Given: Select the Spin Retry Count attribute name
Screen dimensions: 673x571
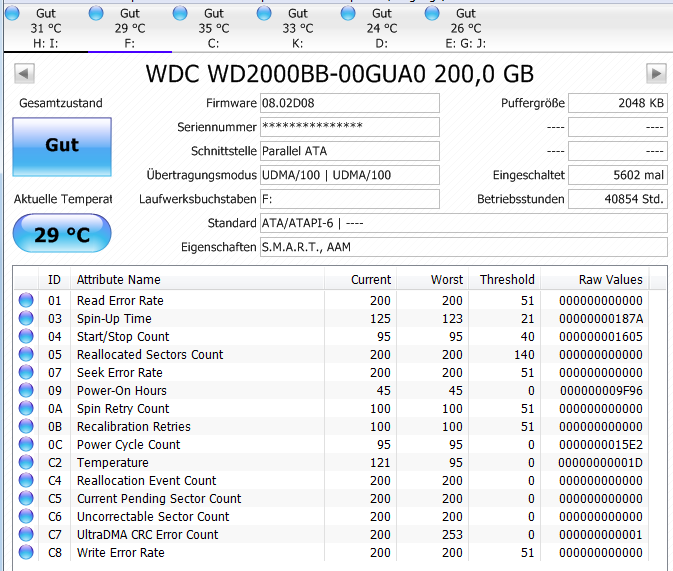Looking at the screenshot, I should [x=123, y=409].
